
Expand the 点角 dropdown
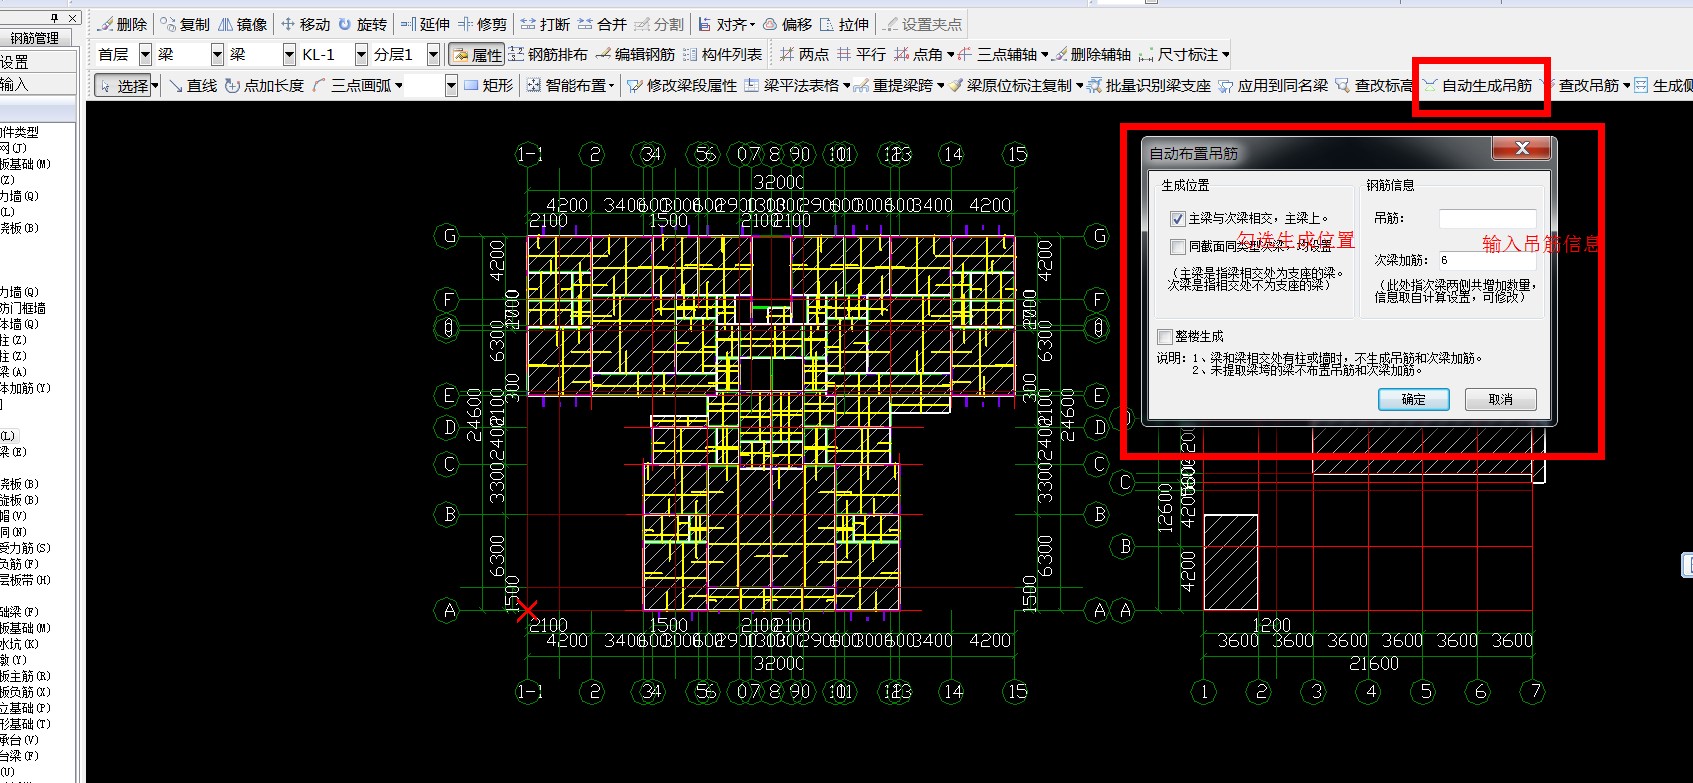coord(950,54)
